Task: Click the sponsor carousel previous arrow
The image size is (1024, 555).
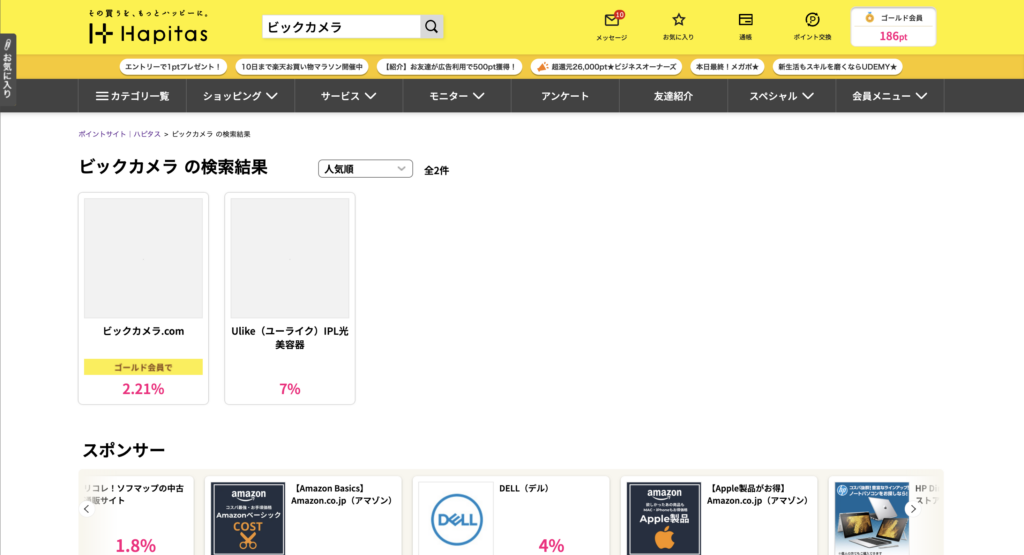Action: [x=86, y=509]
